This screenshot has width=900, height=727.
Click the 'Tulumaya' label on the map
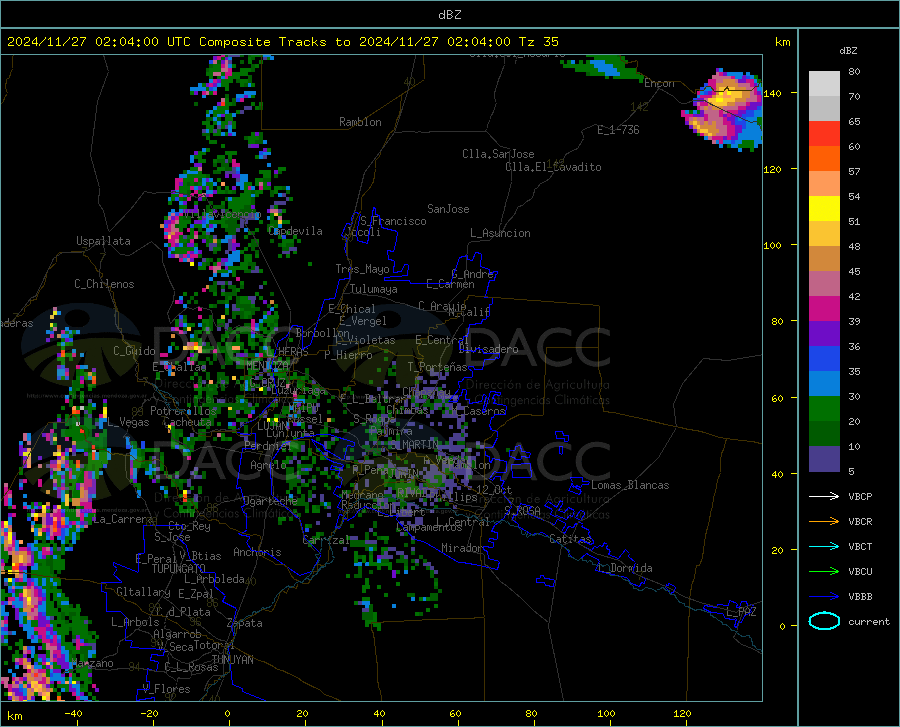[373, 289]
